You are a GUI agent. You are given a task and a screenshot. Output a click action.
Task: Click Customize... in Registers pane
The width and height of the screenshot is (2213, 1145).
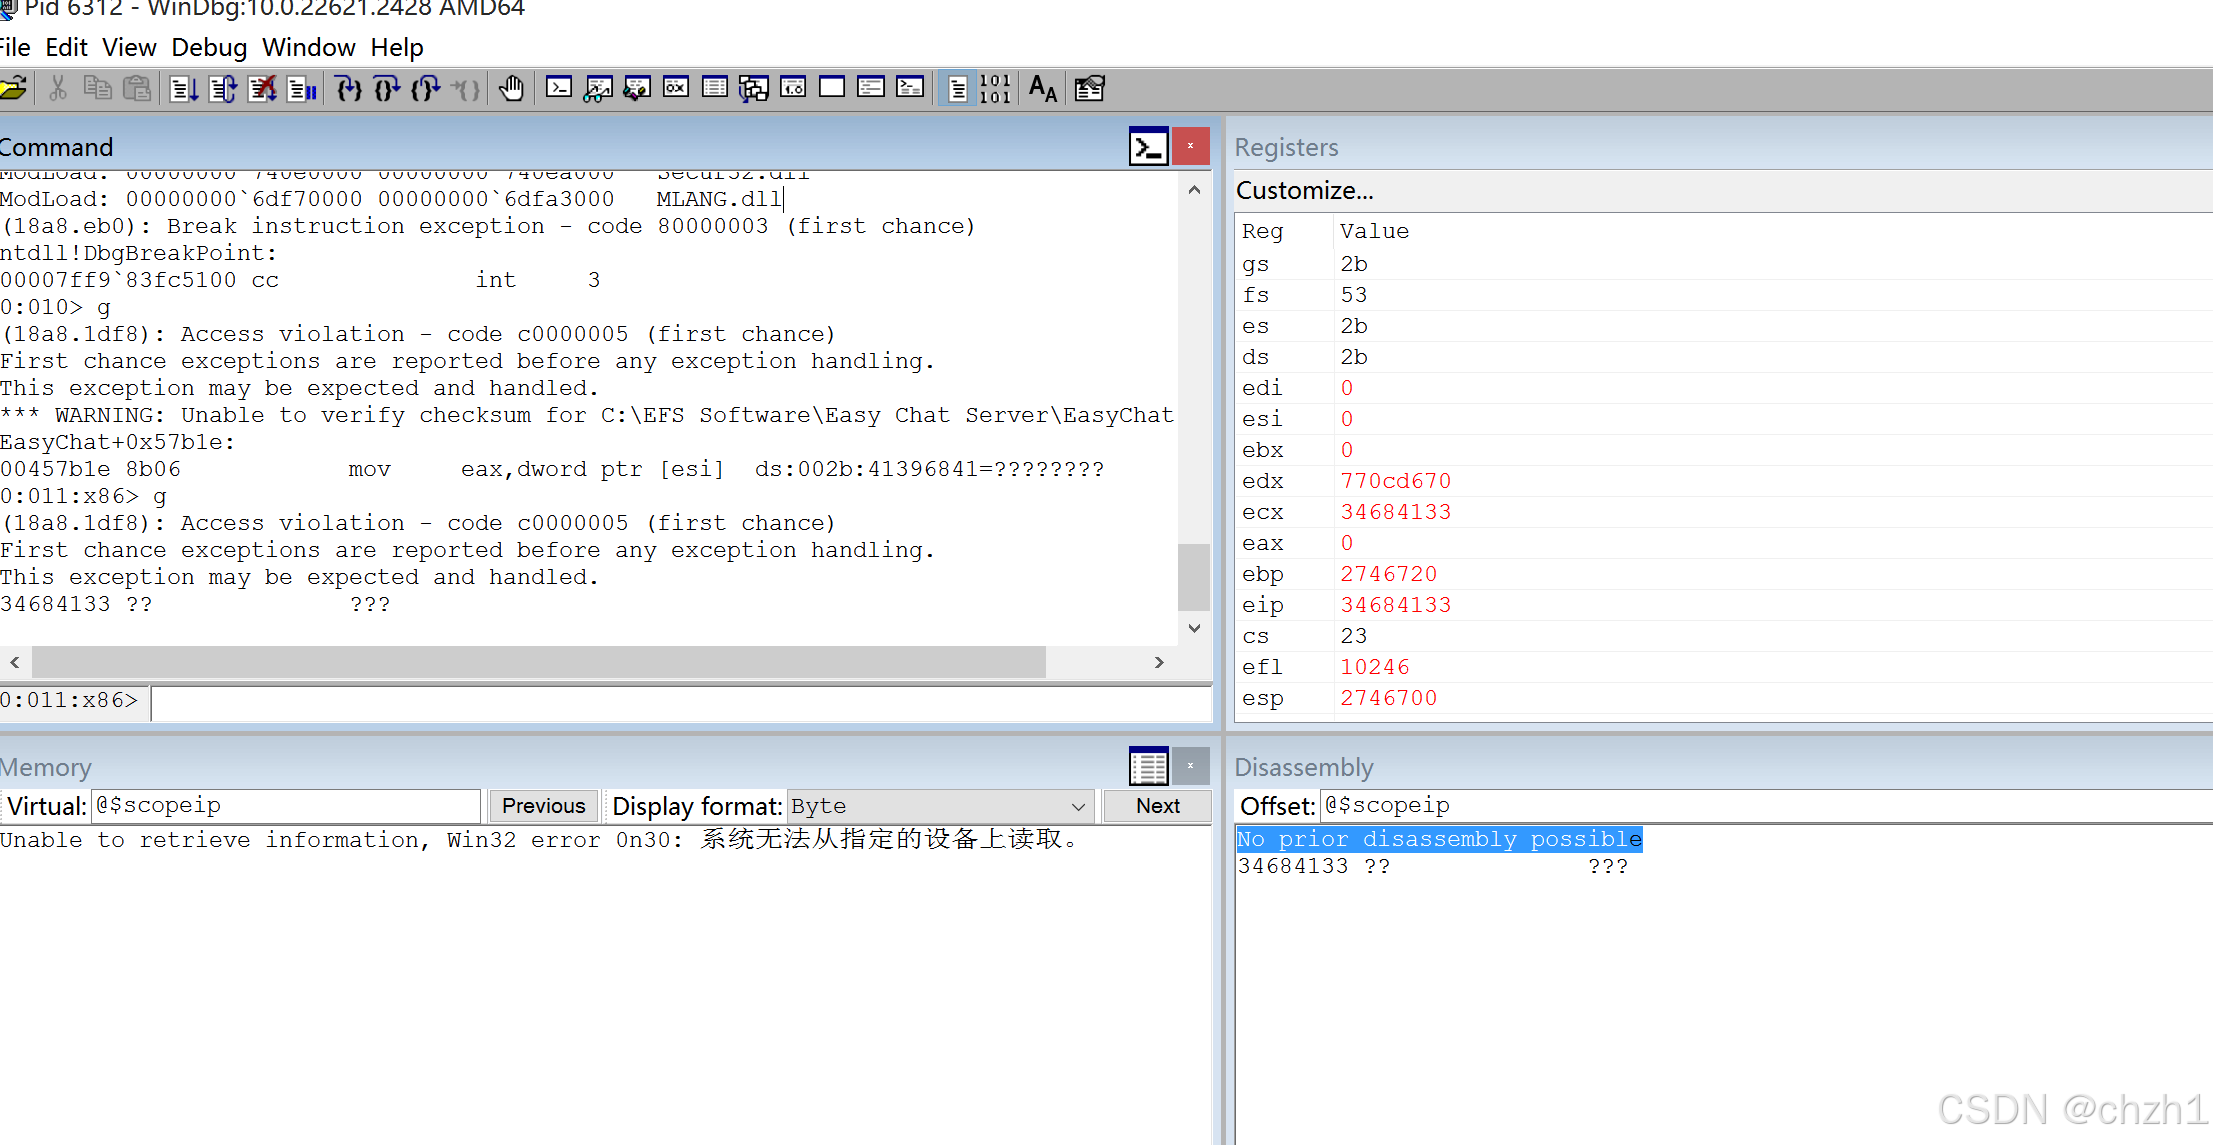(x=1304, y=190)
